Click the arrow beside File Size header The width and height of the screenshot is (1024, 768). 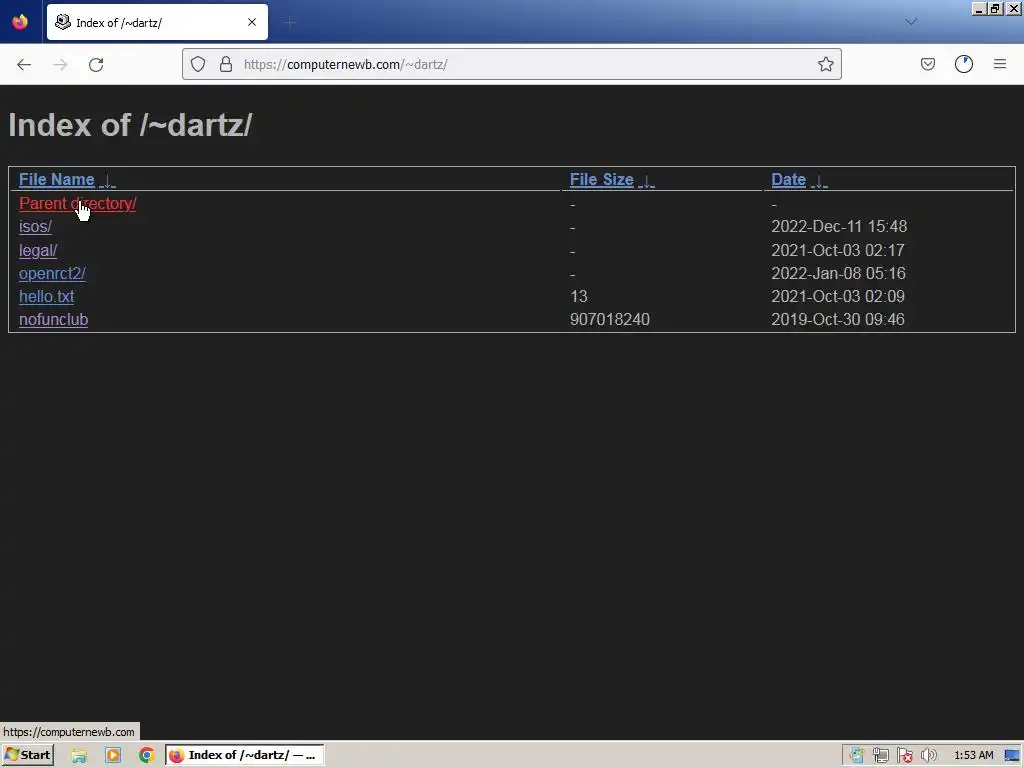pos(647,181)
